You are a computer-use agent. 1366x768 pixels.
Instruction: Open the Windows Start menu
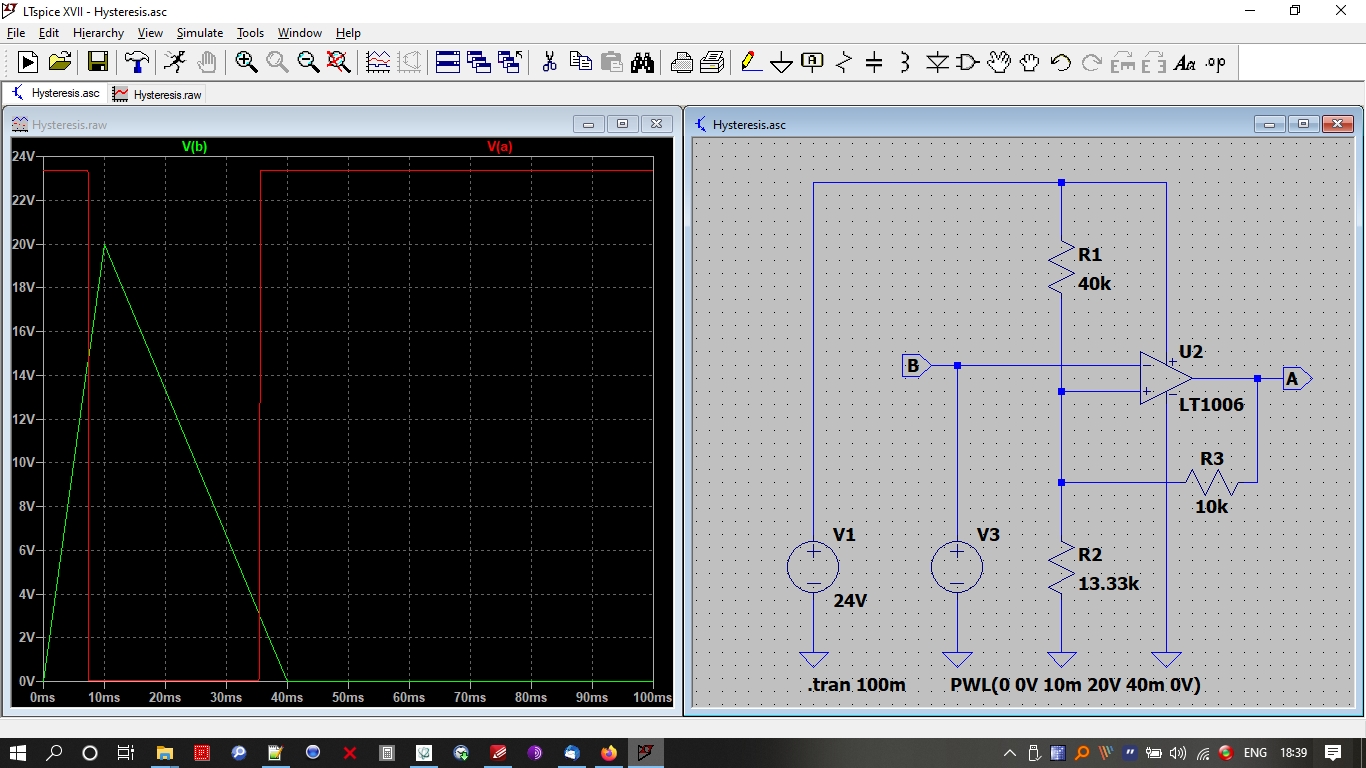coord(18,752)
